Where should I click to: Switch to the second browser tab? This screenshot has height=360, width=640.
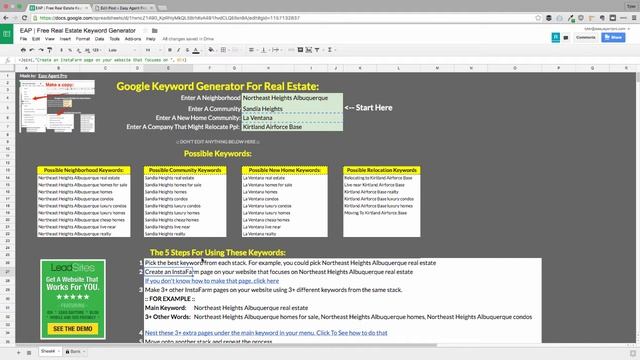coord(123,8)
